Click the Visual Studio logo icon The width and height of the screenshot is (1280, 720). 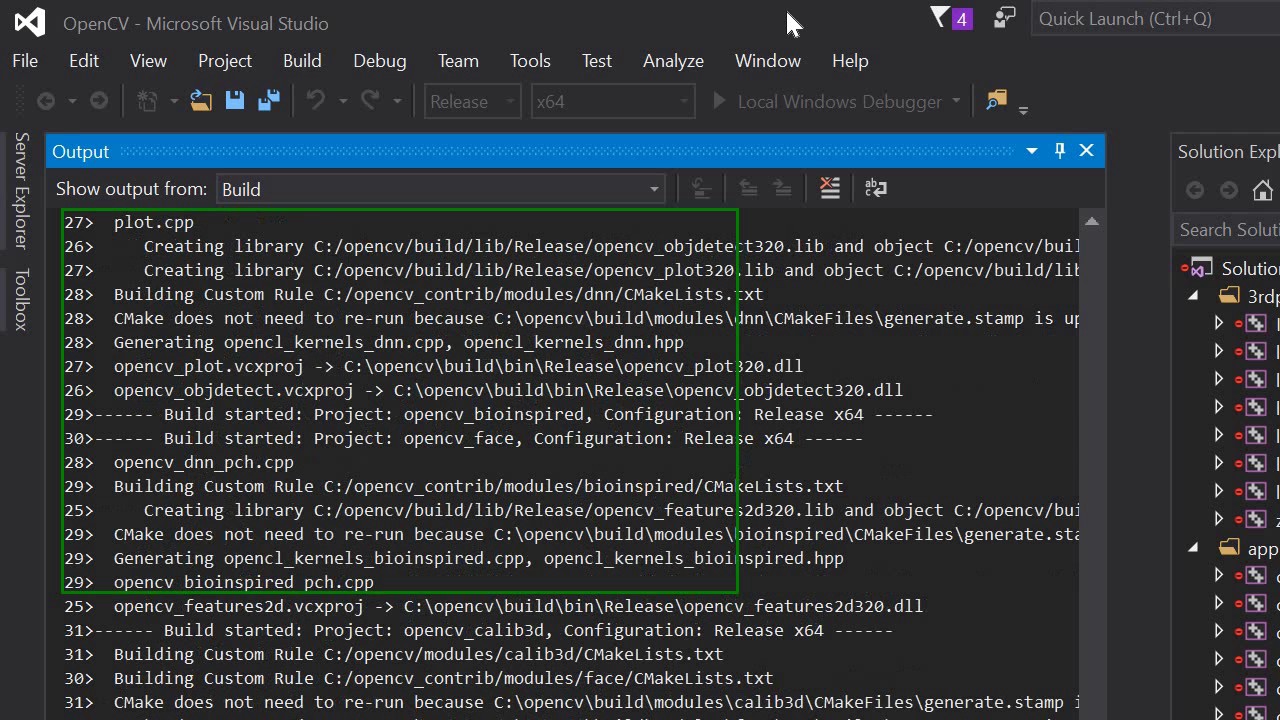(x=30, y=22)
